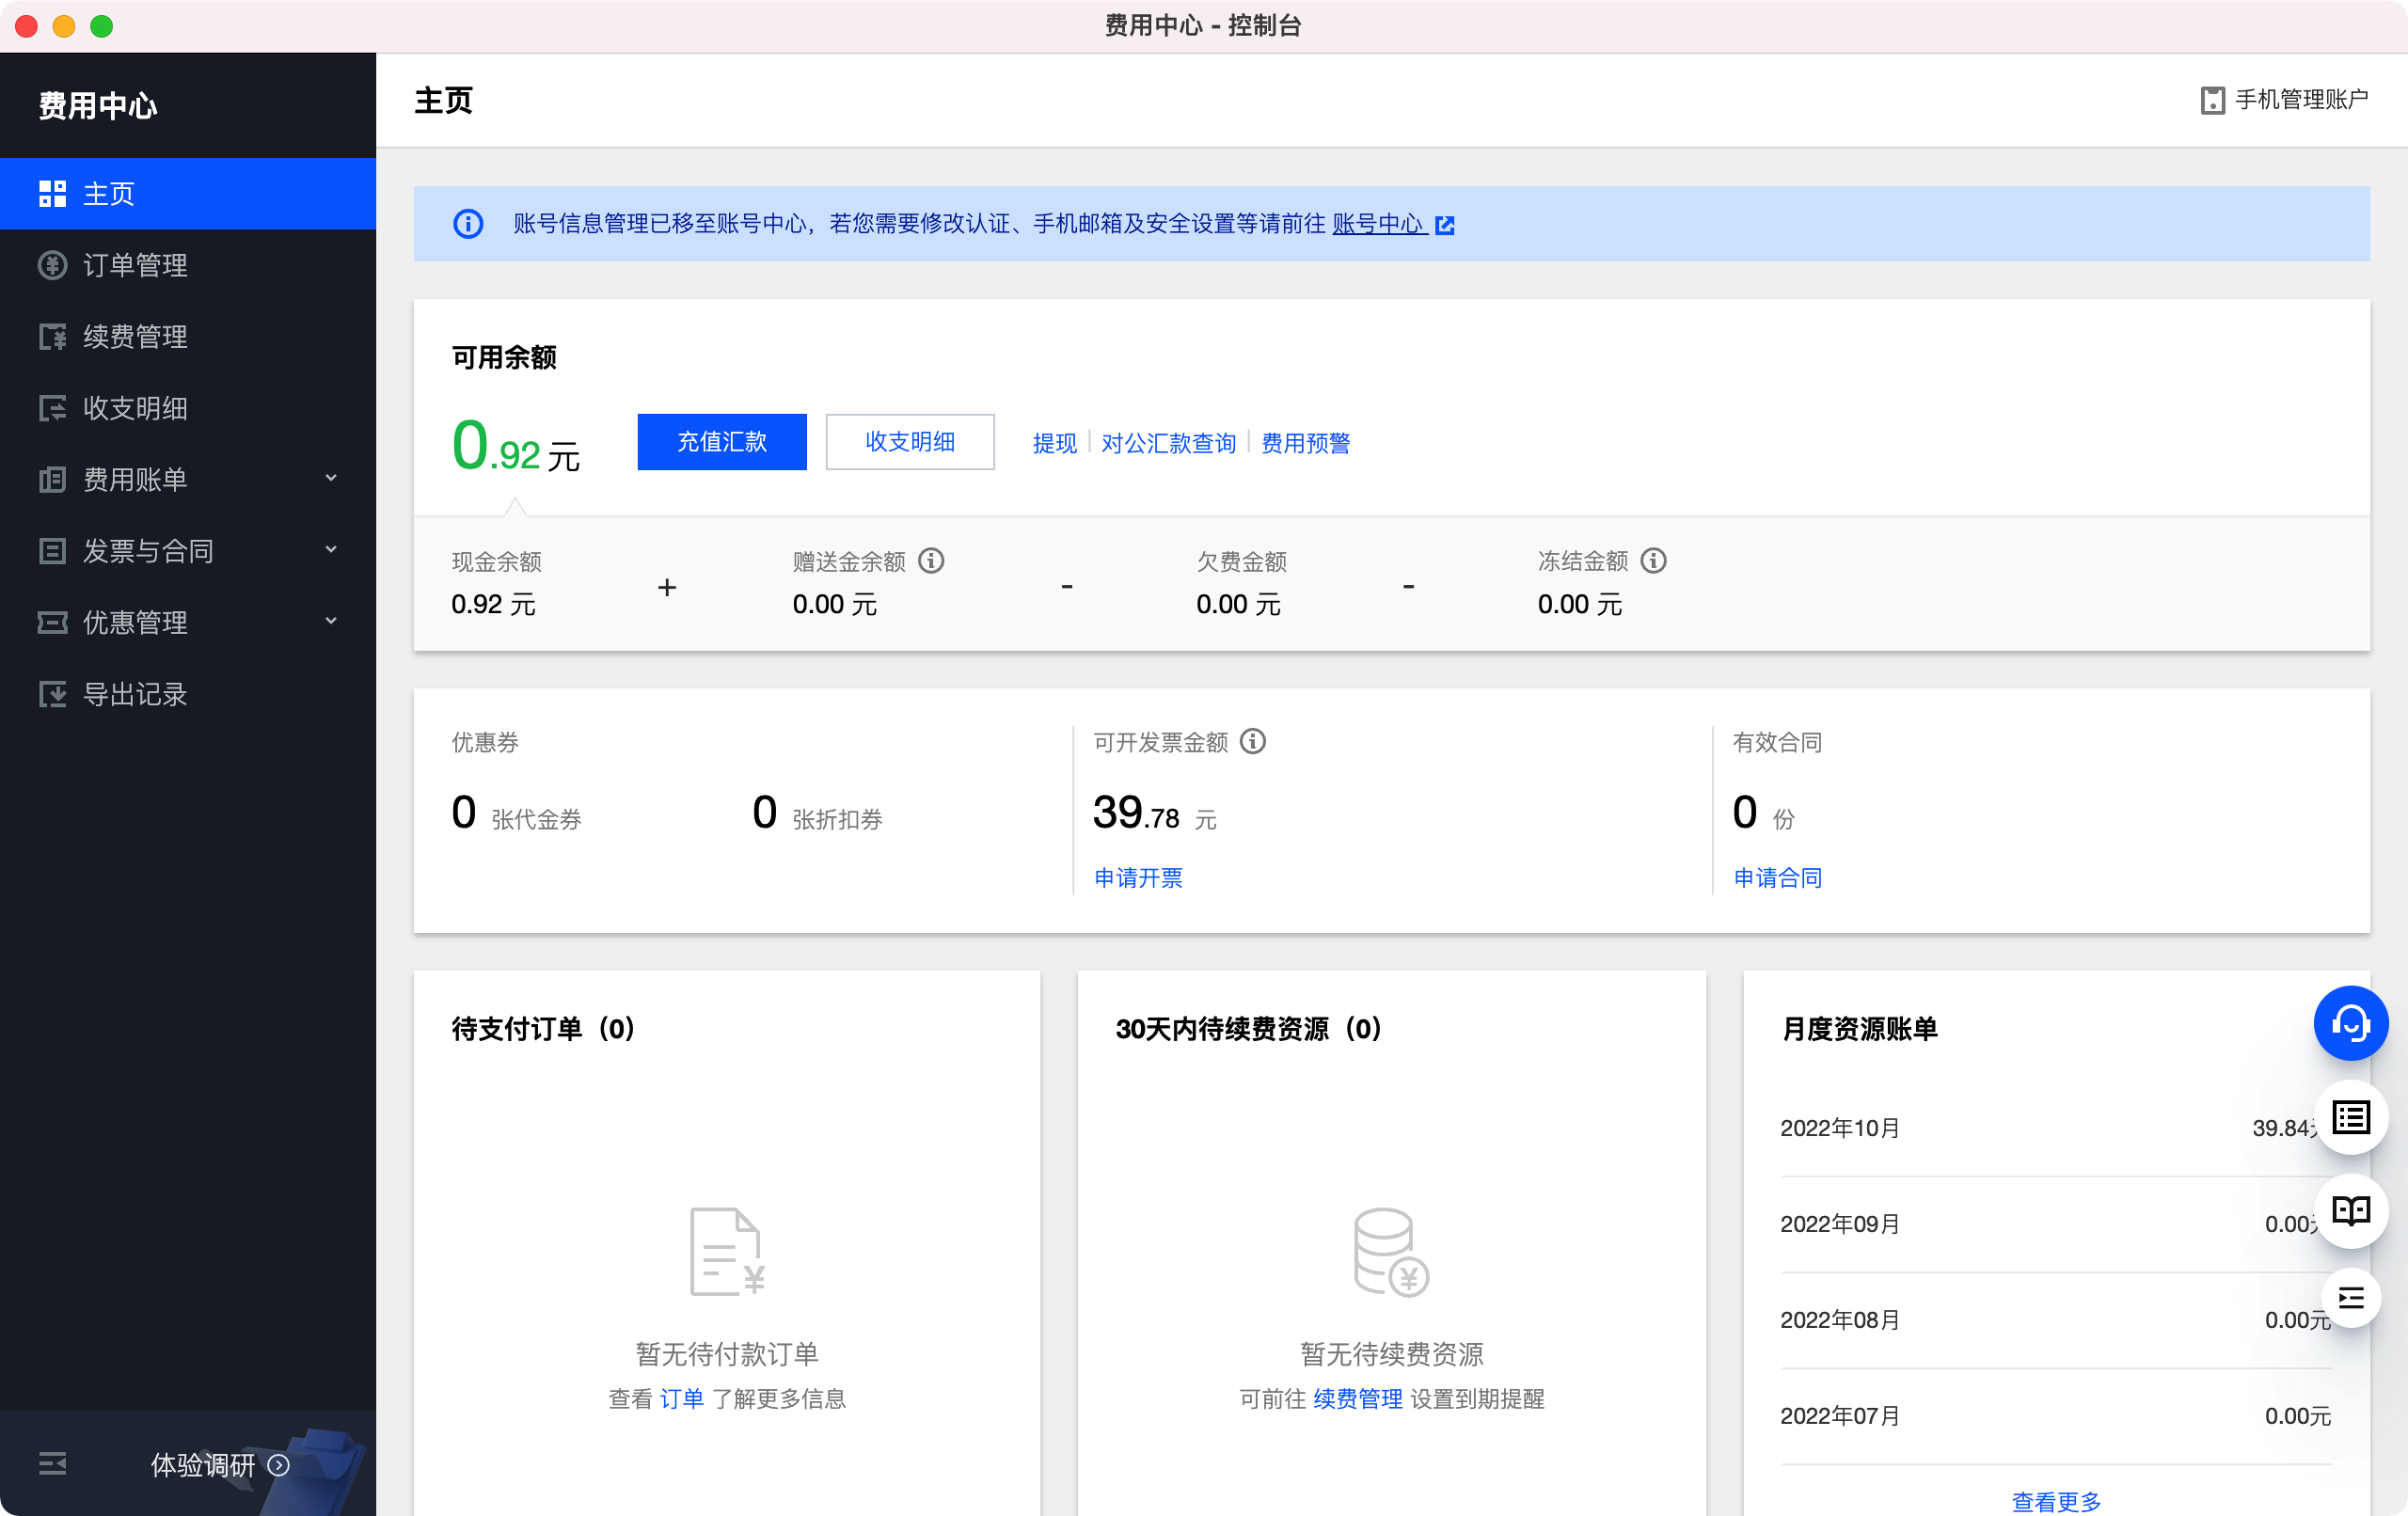Click the 收支明细 outlined button

tap(909, 442)
